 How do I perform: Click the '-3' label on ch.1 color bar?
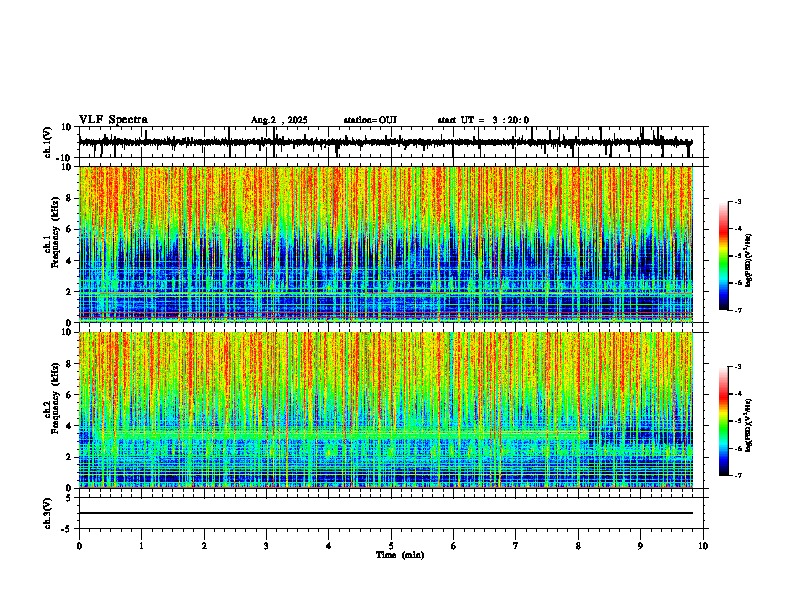tap(738, 202)
